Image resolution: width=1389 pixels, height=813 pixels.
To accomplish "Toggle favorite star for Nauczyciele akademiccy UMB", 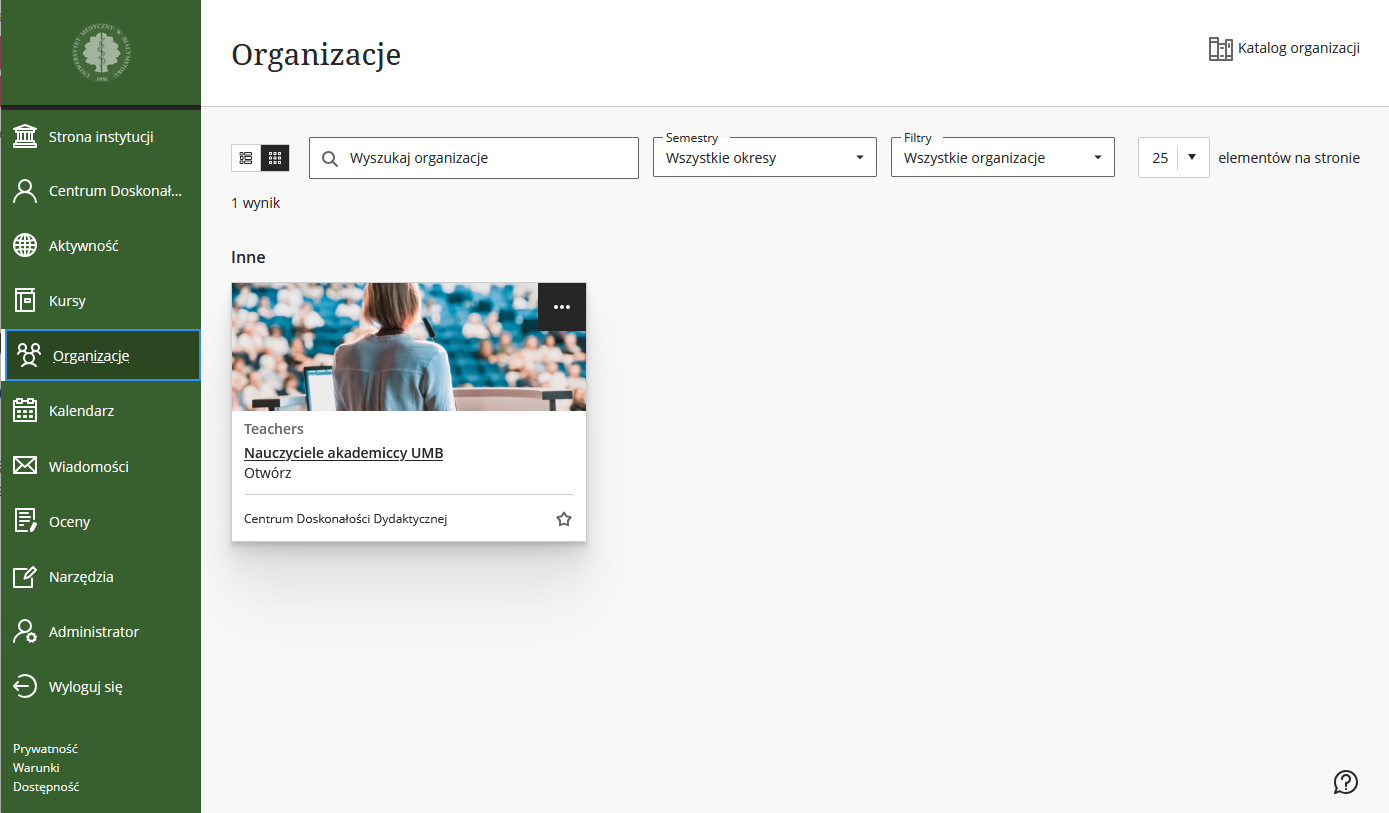I will 564,519.
